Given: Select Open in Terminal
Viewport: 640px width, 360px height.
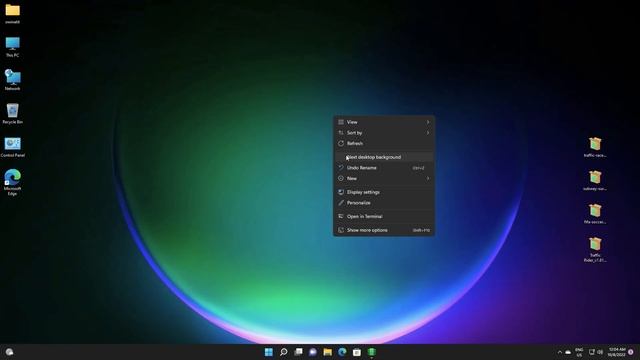Looking at the screenshot, I should pos(384,217).
